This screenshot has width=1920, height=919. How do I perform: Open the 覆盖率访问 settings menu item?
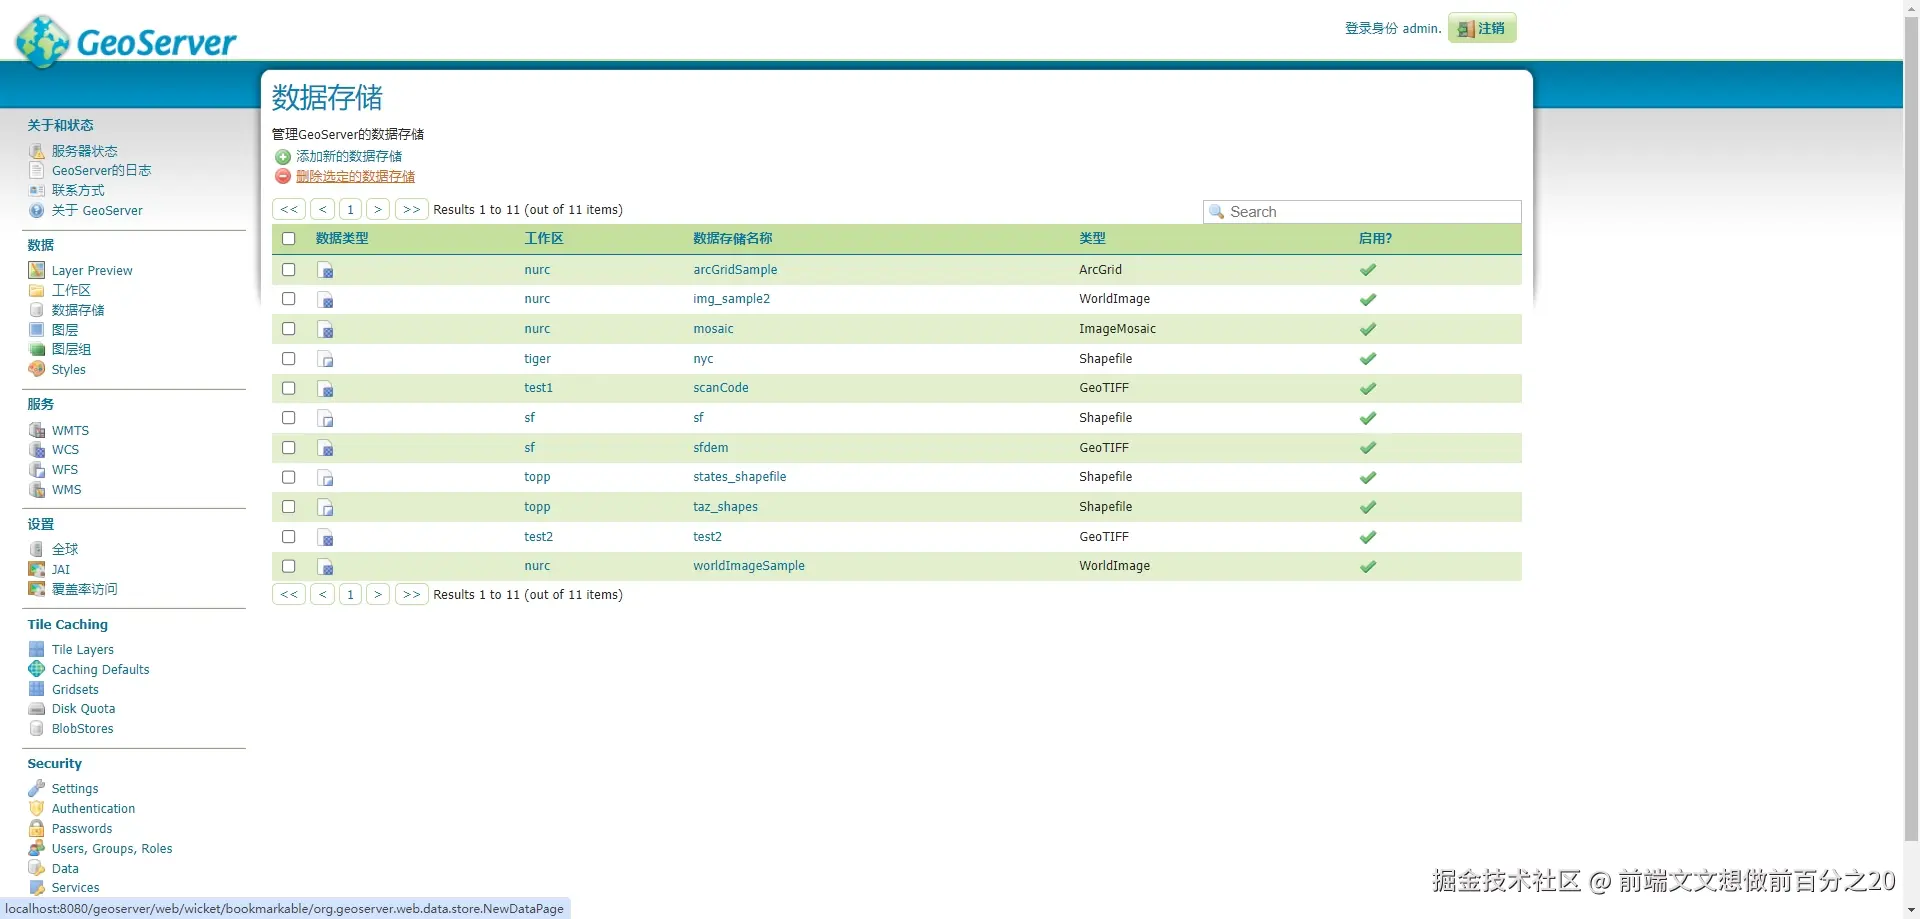point(85,589)
